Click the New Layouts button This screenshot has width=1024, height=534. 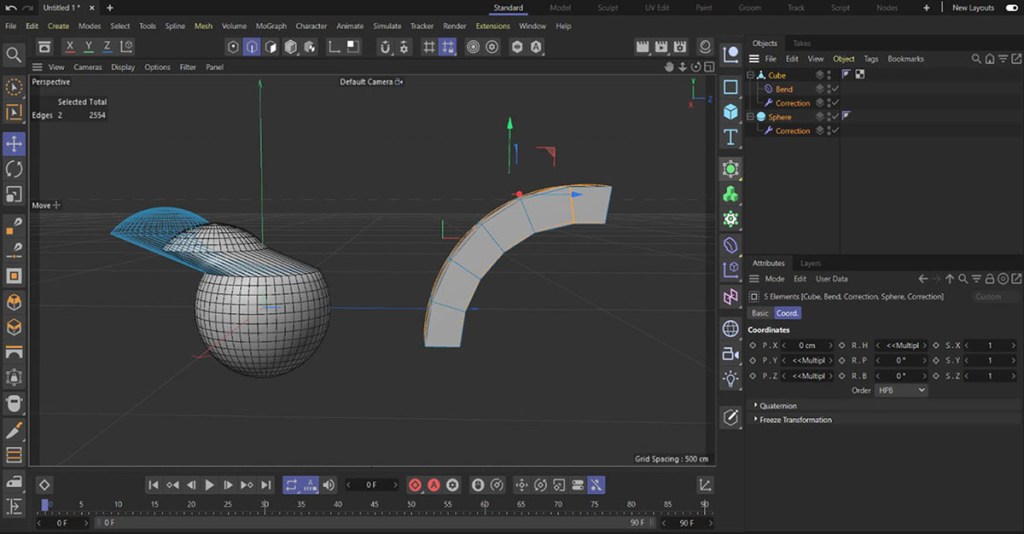click(972, 8)
